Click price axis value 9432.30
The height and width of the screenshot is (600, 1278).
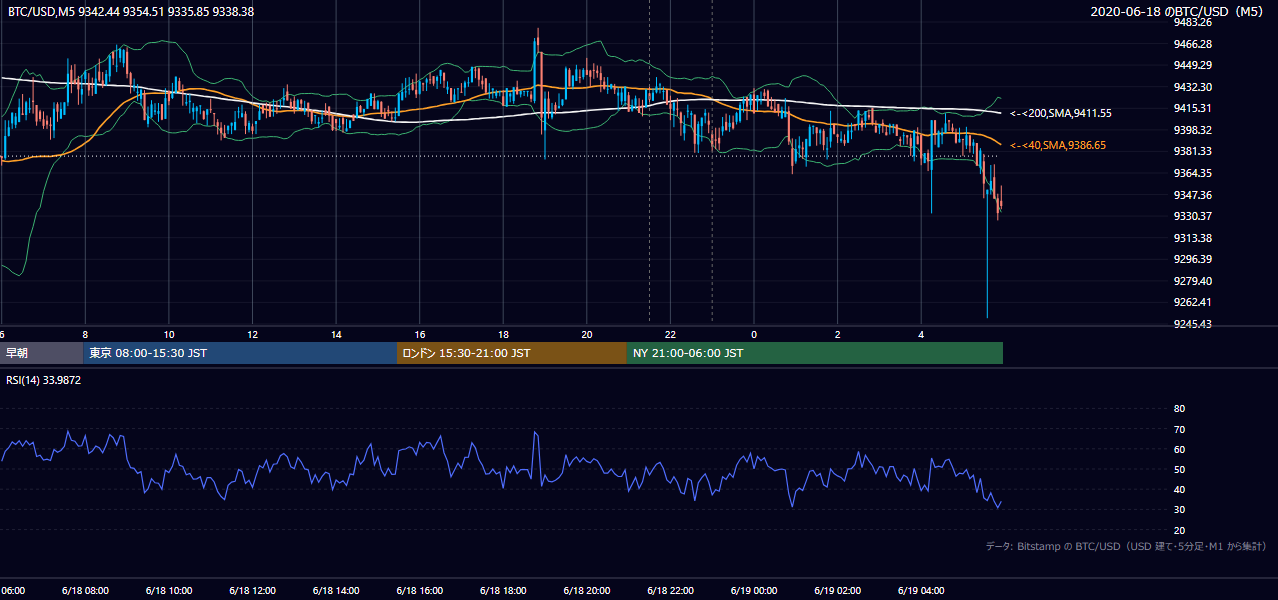coord(1193,87)
